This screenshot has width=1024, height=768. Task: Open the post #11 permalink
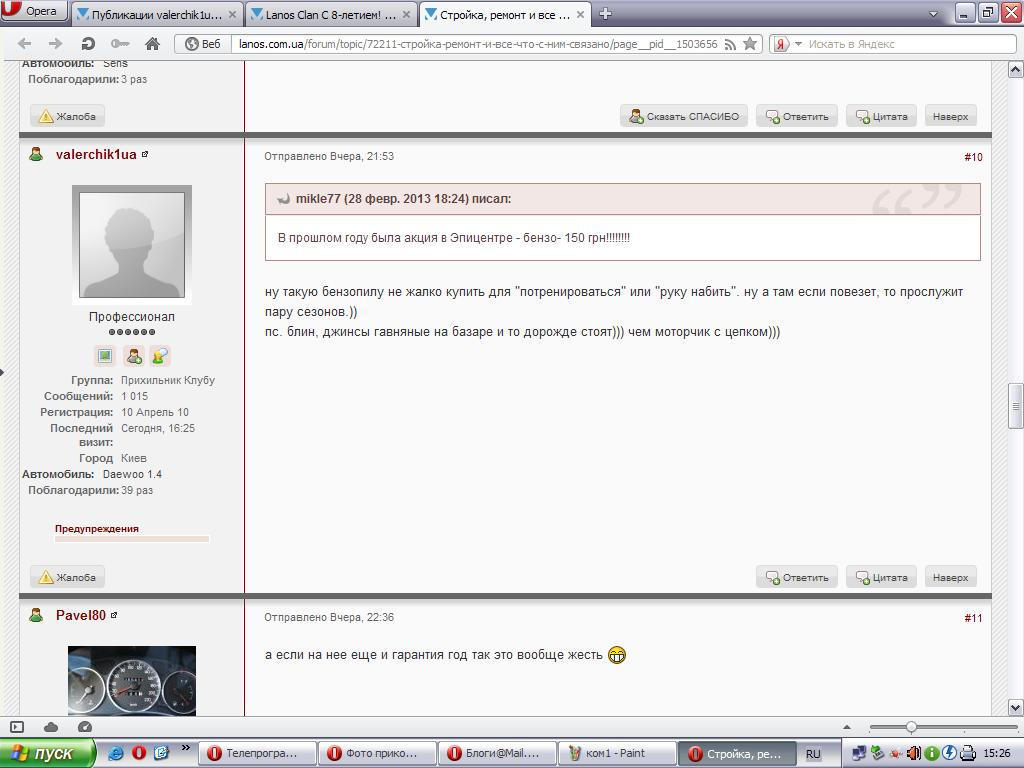tap(973, 618)
